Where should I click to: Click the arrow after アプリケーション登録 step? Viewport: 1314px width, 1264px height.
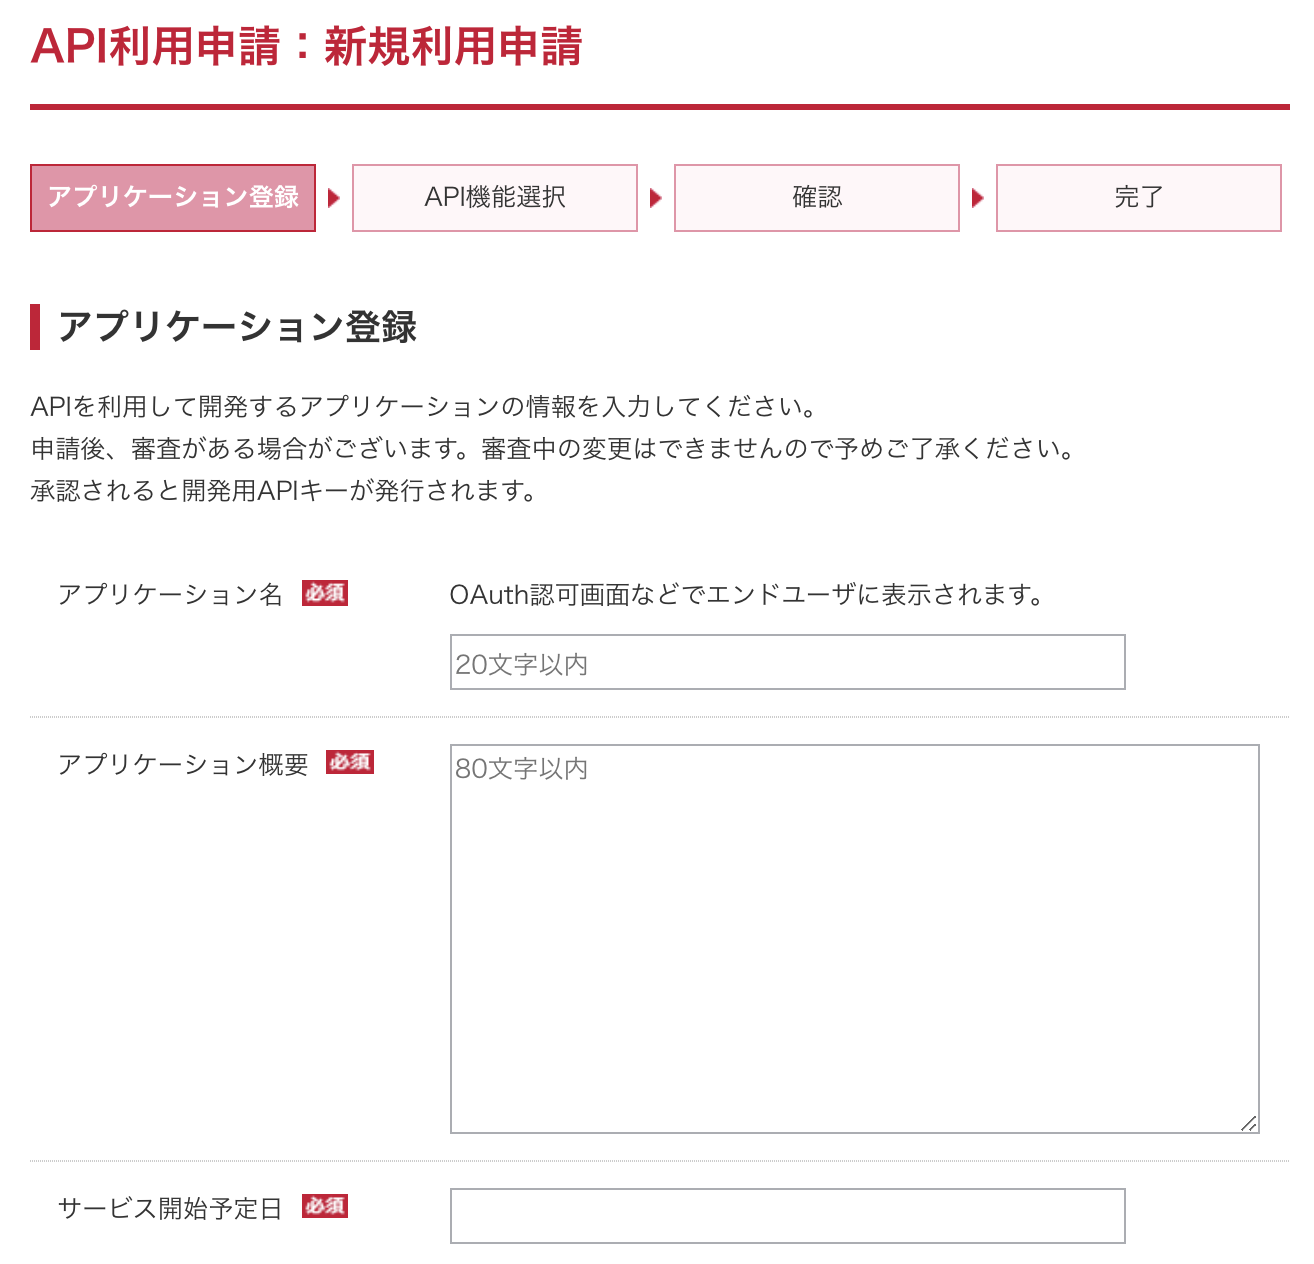(334, 198)
